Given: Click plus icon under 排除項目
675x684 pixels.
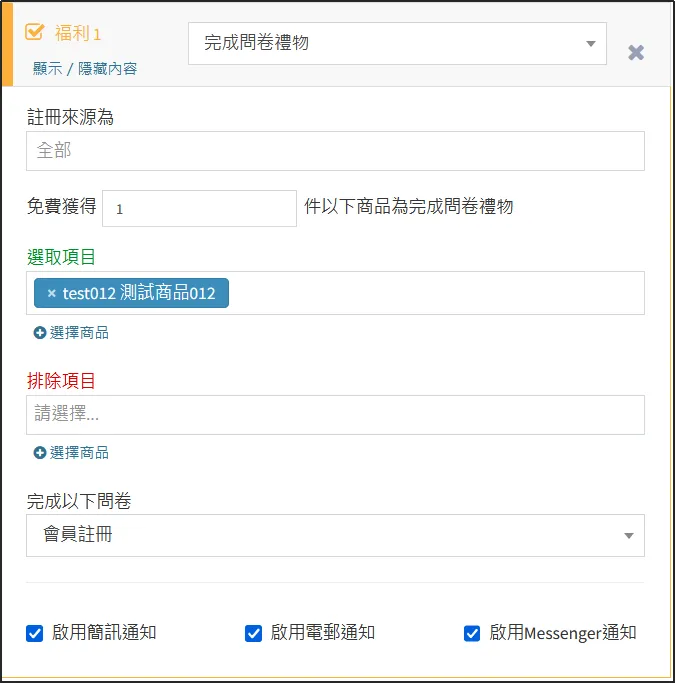Looking at the screenshot, I should [40, 453].
